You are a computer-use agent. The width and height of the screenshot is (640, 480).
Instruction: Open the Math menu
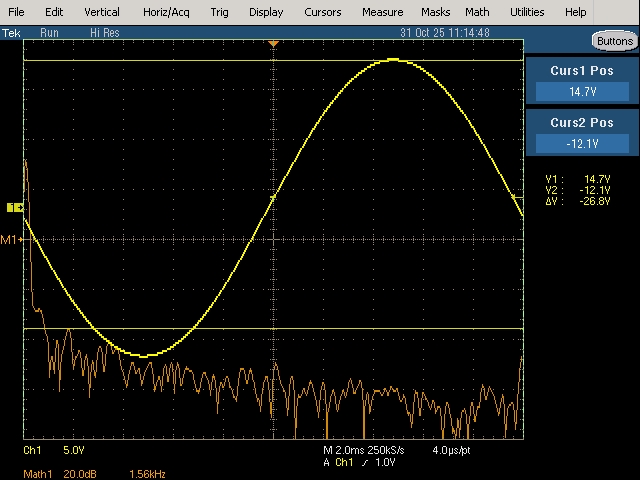click(477, 12)
